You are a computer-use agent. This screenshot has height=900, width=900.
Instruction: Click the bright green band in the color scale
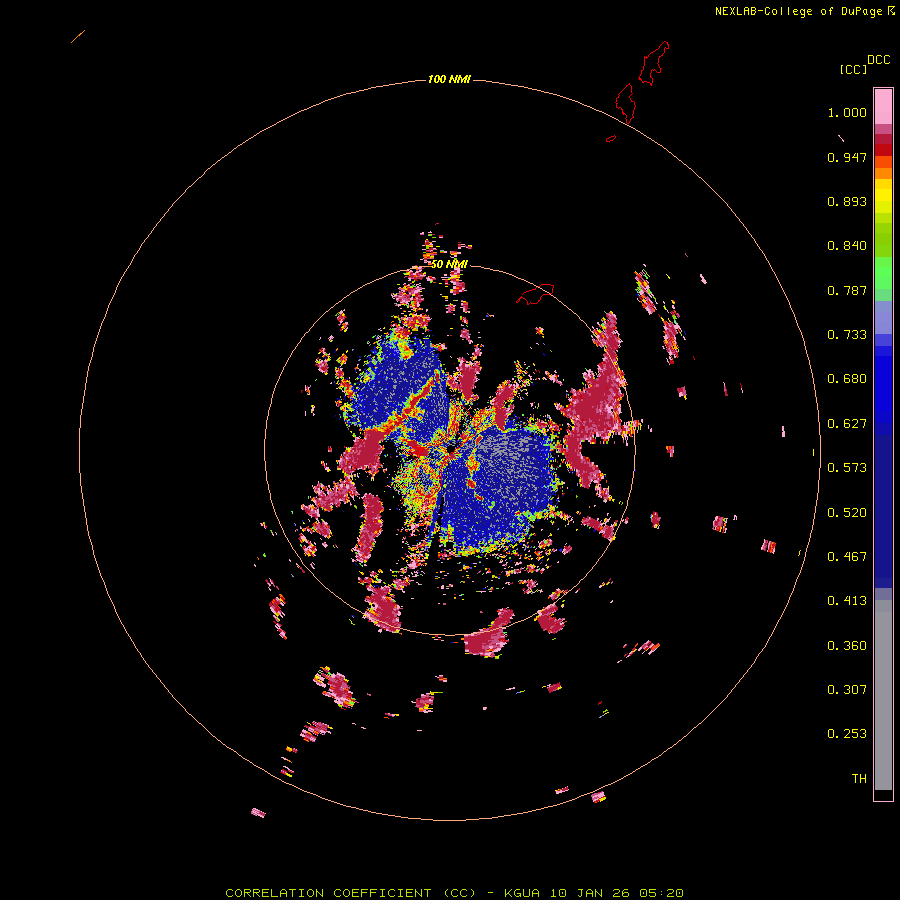pos(883,272)
